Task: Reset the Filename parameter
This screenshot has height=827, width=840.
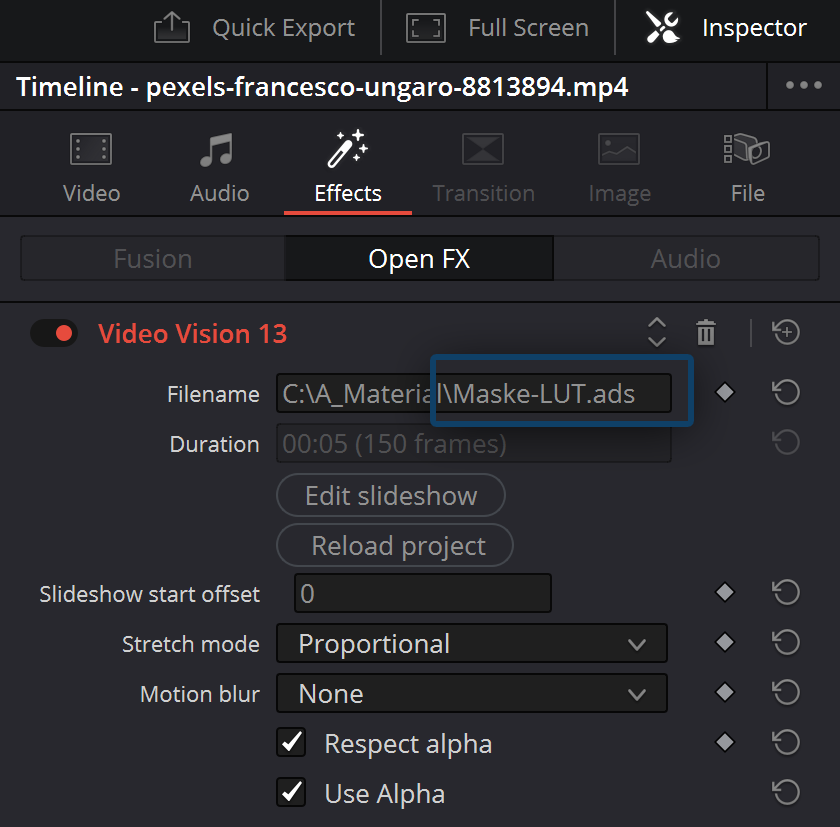Action: click(x=786, y=393)
